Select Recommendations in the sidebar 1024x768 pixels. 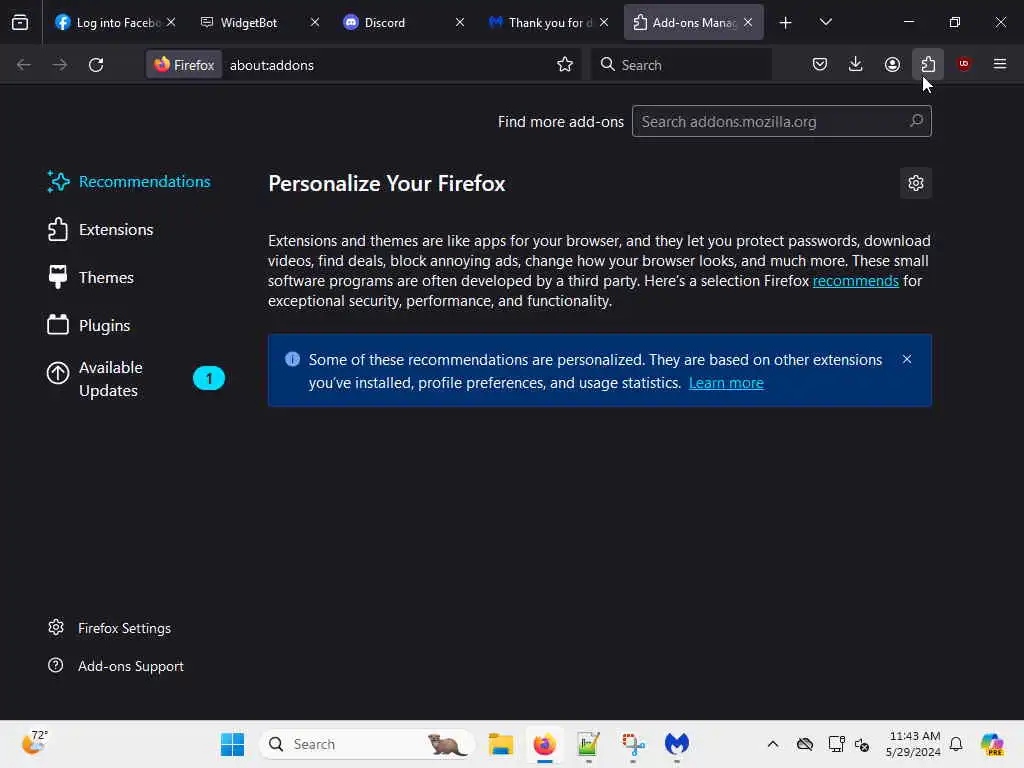129,182
